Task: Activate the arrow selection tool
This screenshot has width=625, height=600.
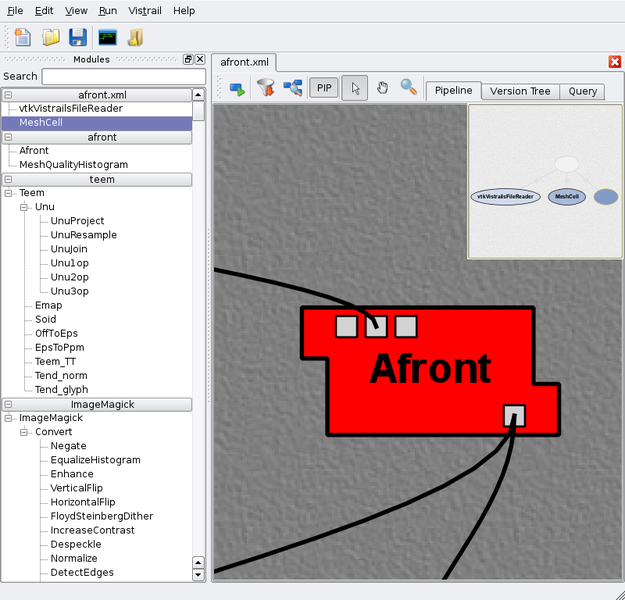Action: pos(354,88)
